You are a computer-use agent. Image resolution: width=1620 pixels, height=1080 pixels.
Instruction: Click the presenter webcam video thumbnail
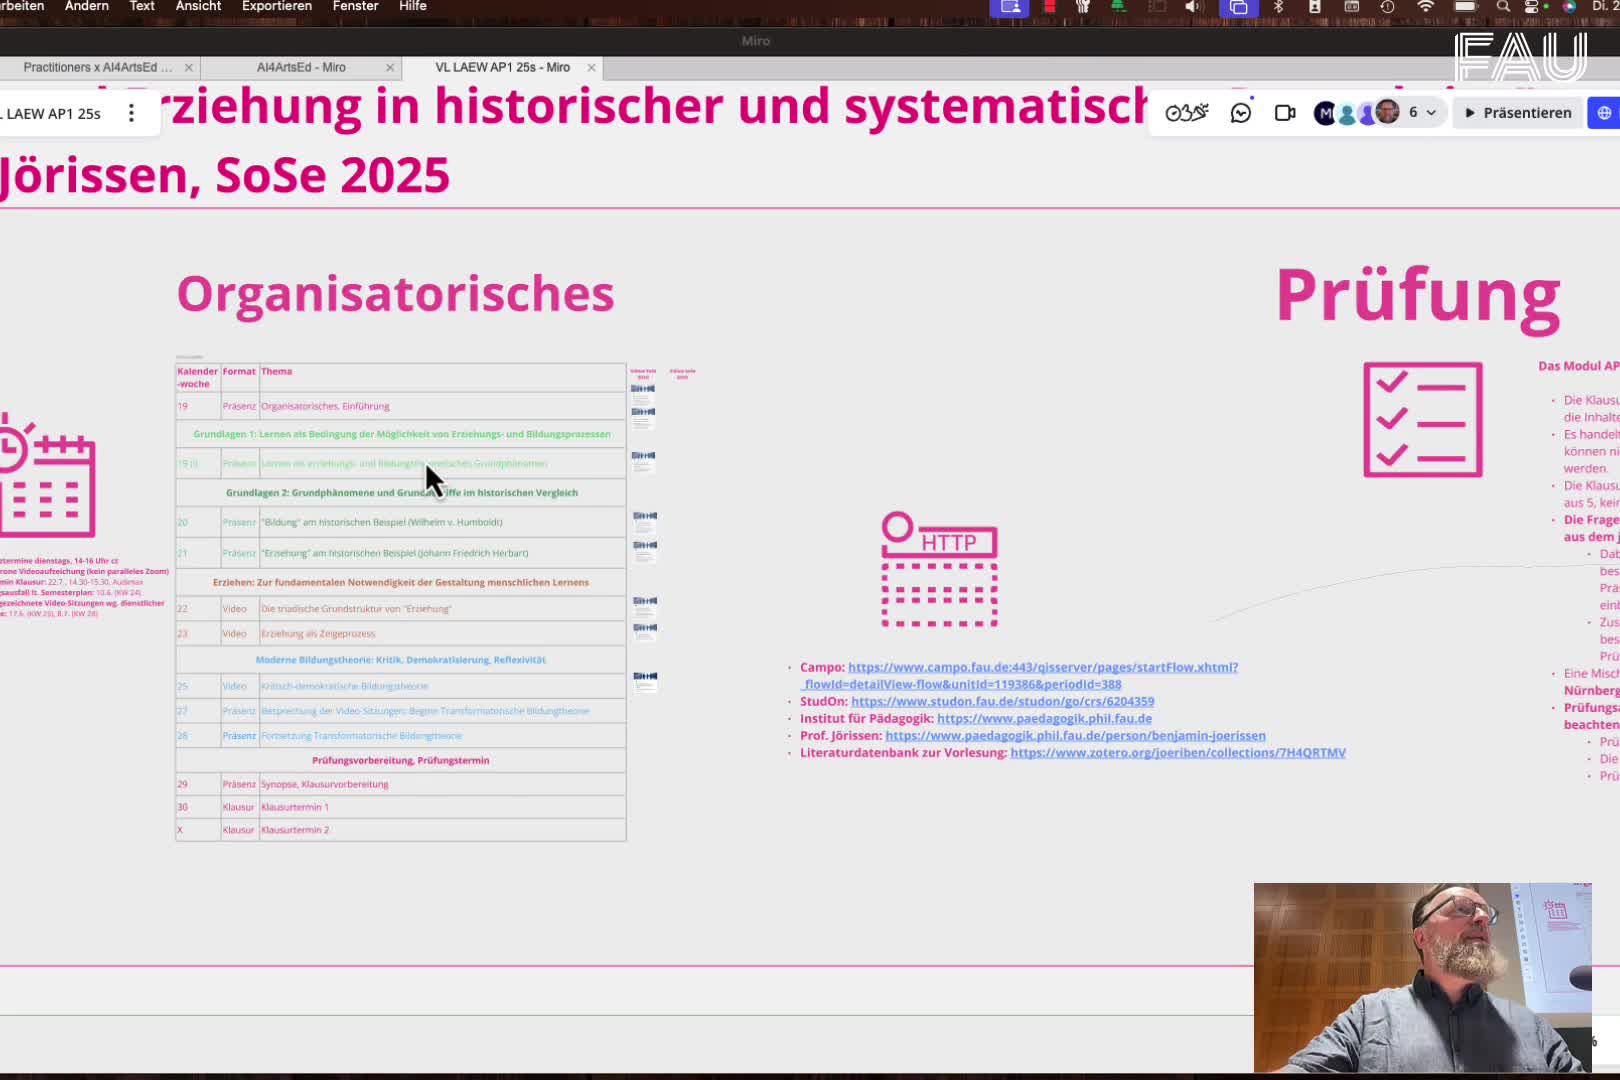click(x=1421, y=977)
